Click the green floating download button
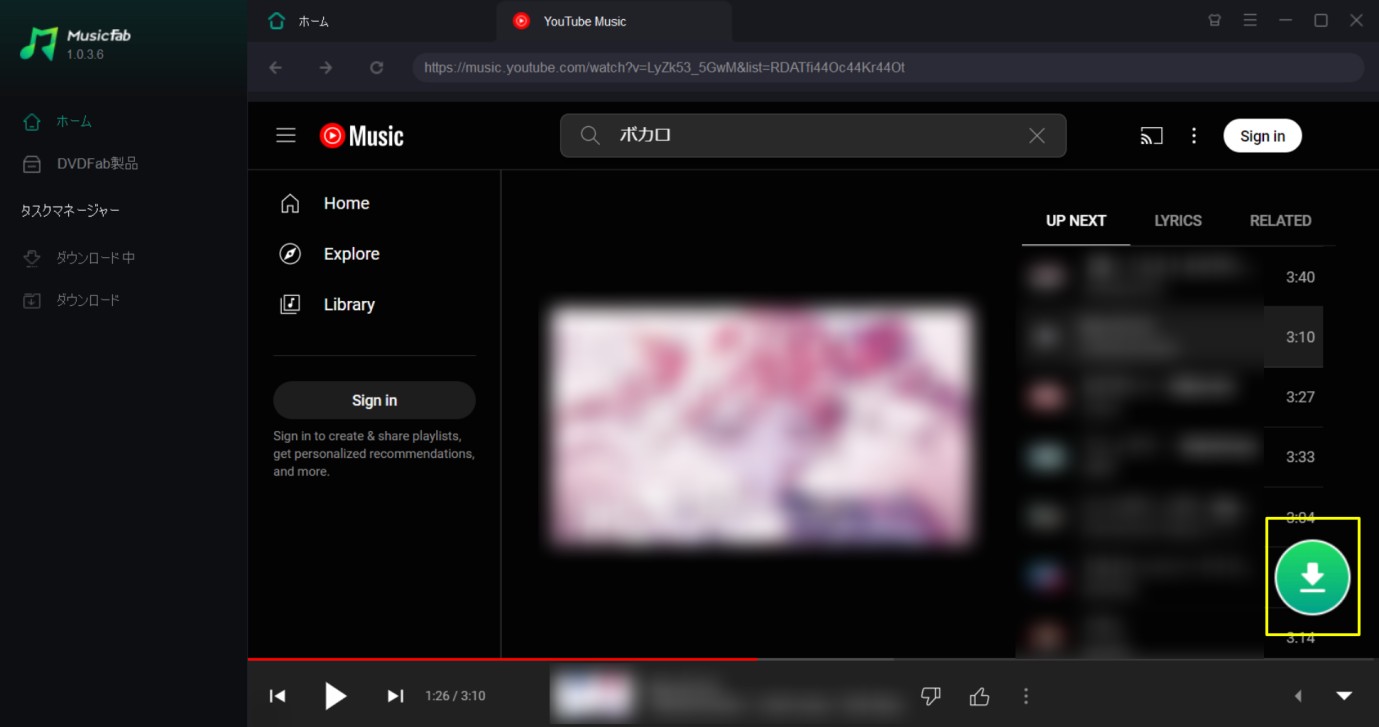The width and height of the screenshot is (1379, 727). (x=1312, y=577)
